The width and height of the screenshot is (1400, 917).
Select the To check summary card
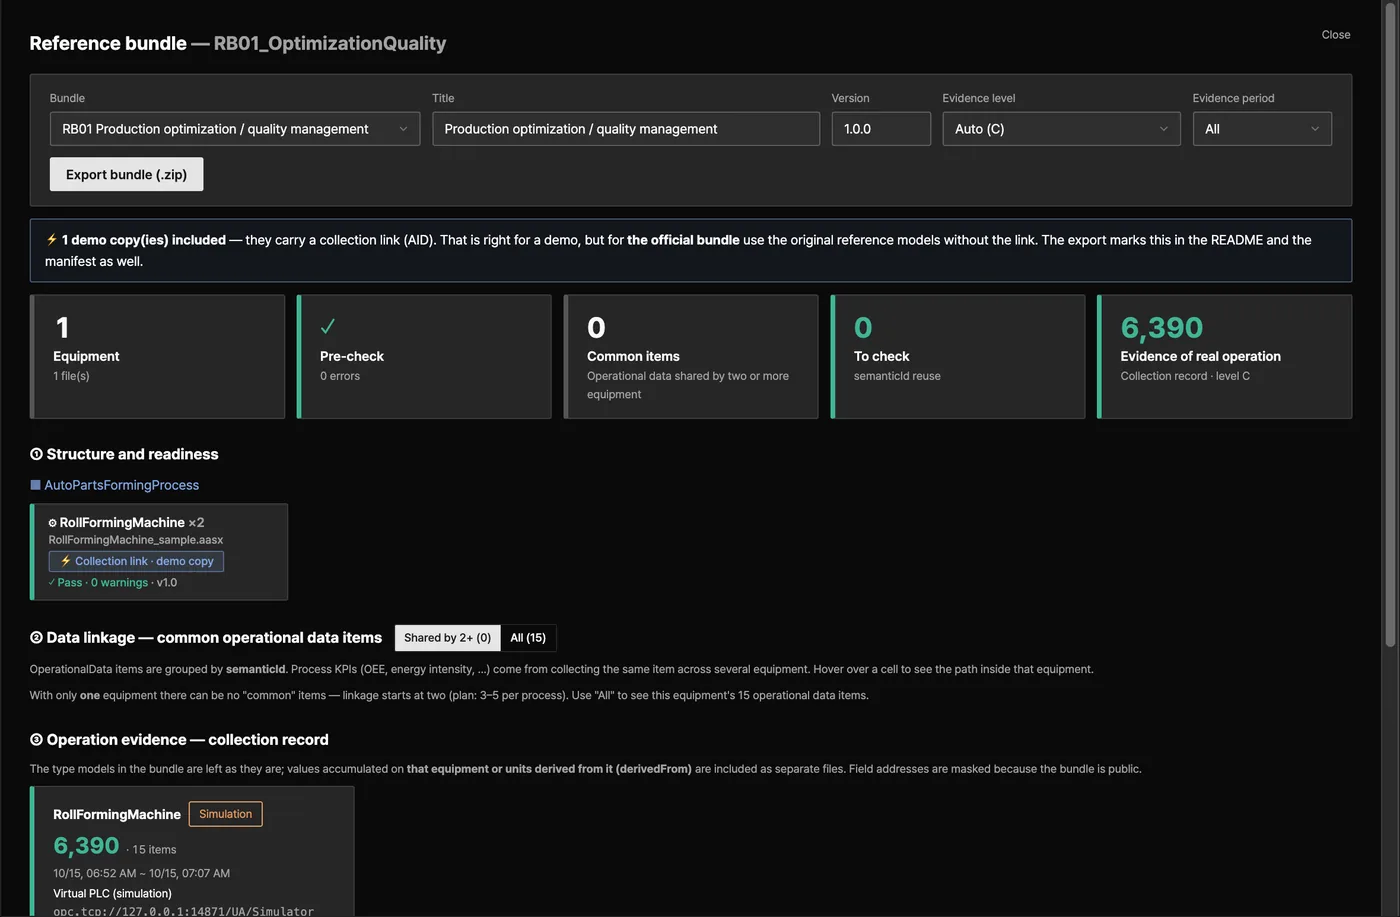pos(958,357)
